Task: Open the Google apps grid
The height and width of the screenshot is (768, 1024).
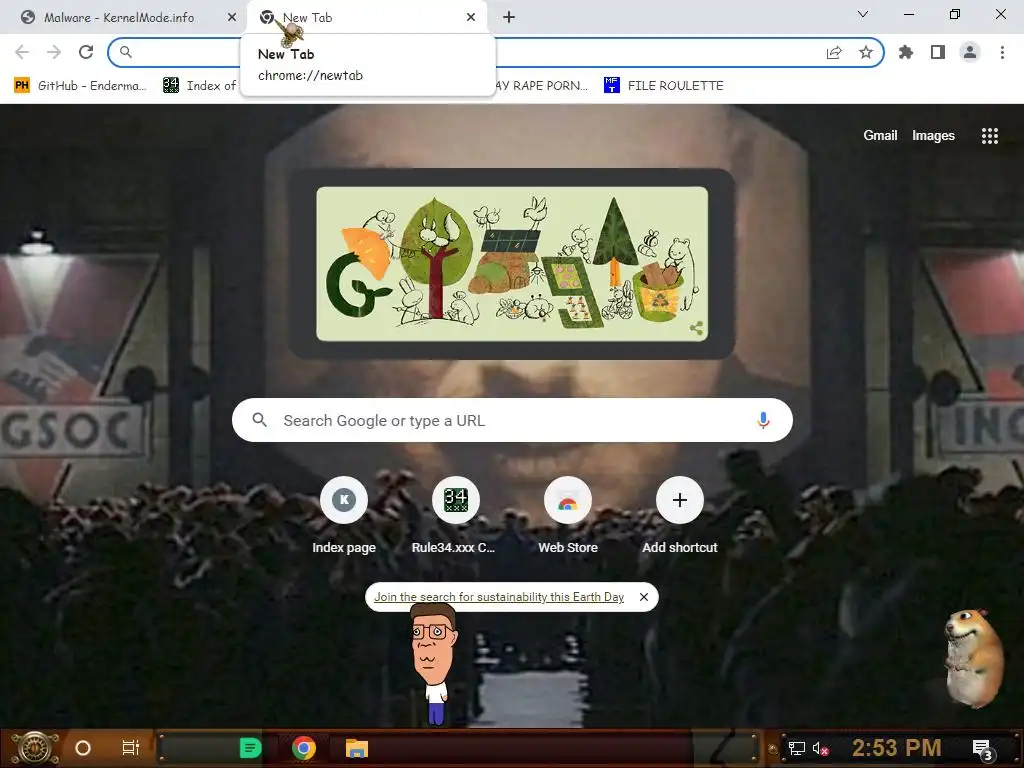Action: click(990, 135)
